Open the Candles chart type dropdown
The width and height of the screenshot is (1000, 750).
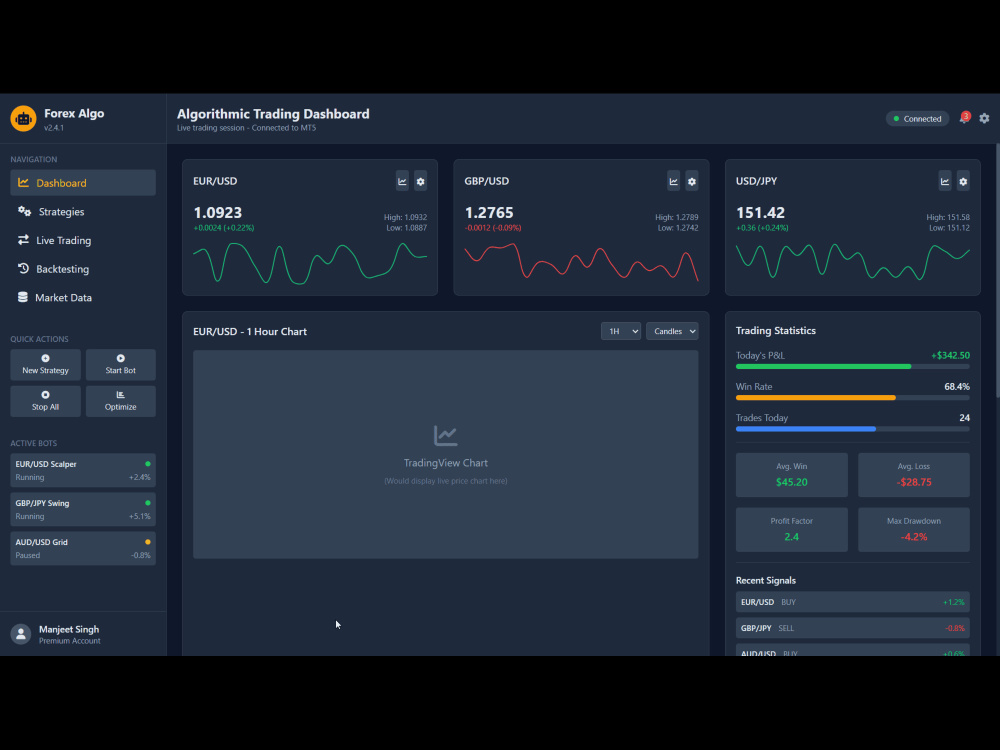coord(672,331)
